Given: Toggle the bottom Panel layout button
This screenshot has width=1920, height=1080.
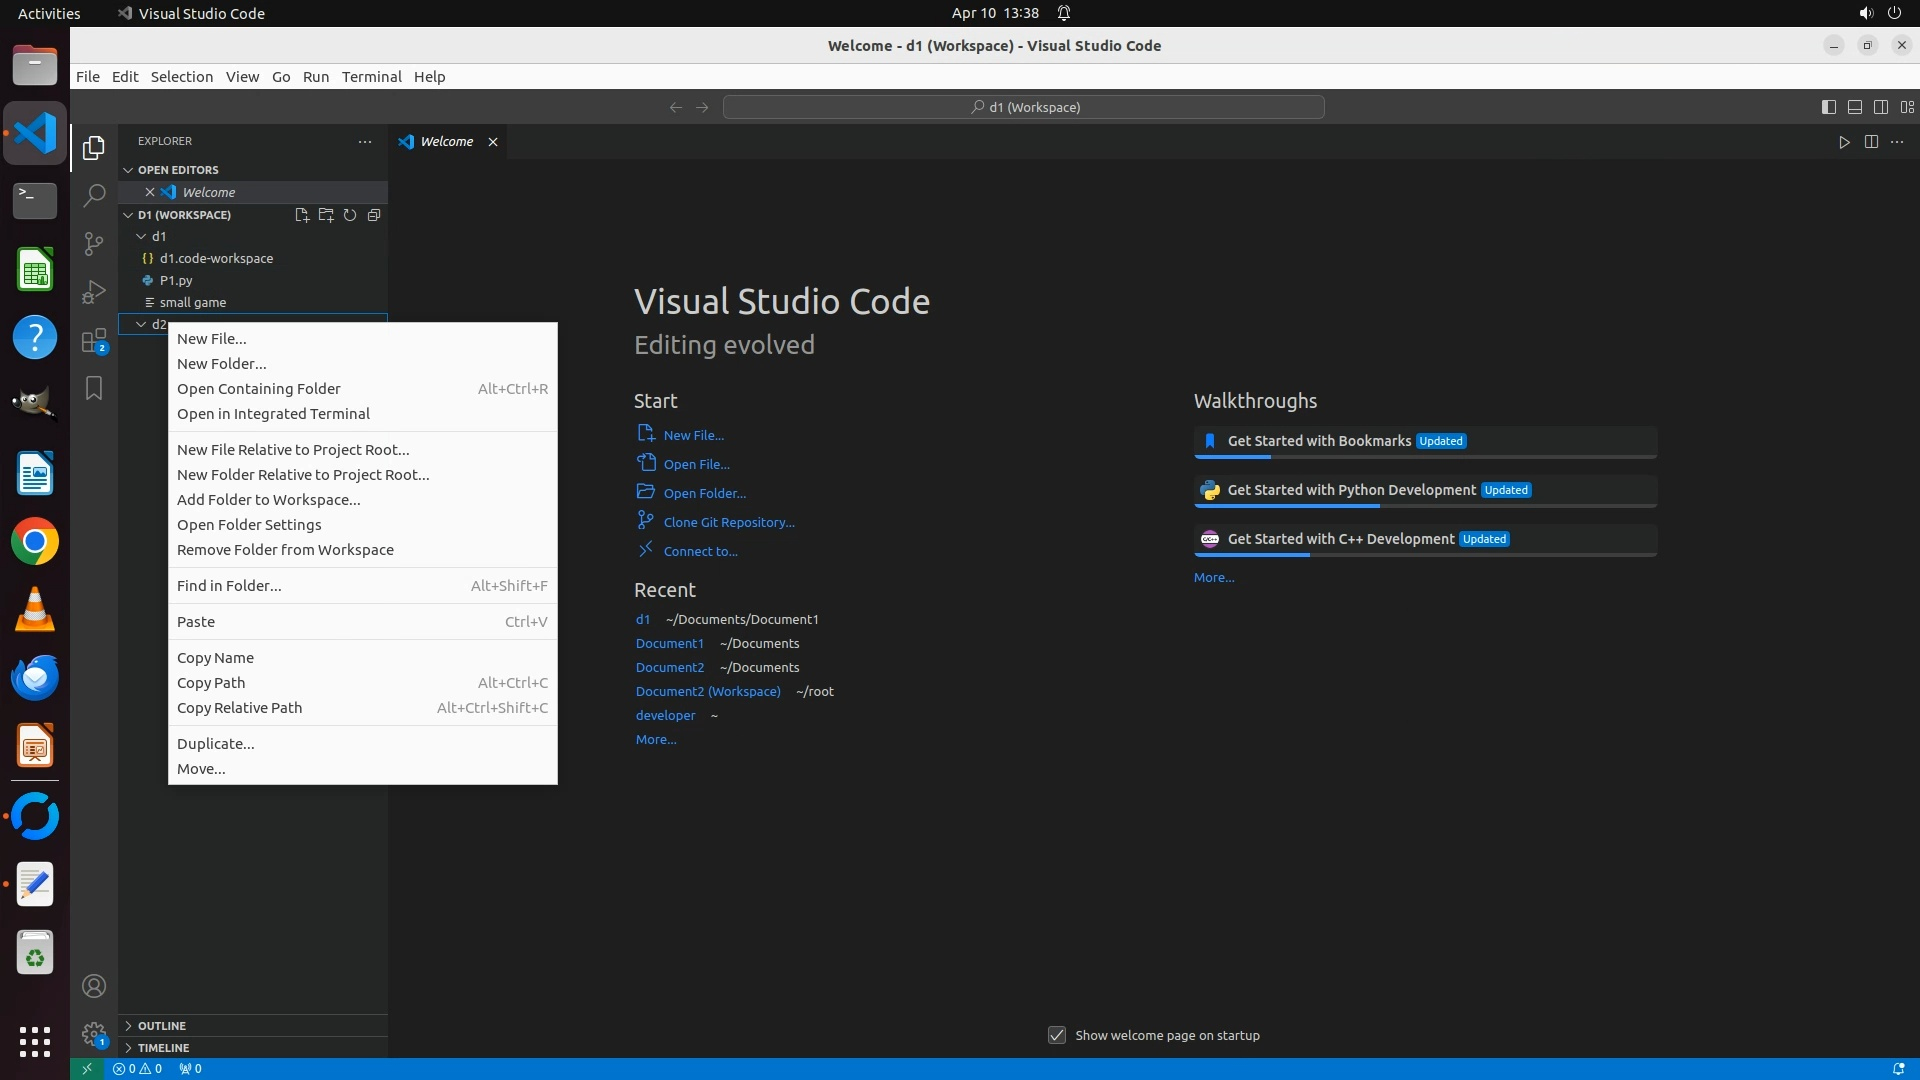Looking at the screenshot, I should point(1854,107).
